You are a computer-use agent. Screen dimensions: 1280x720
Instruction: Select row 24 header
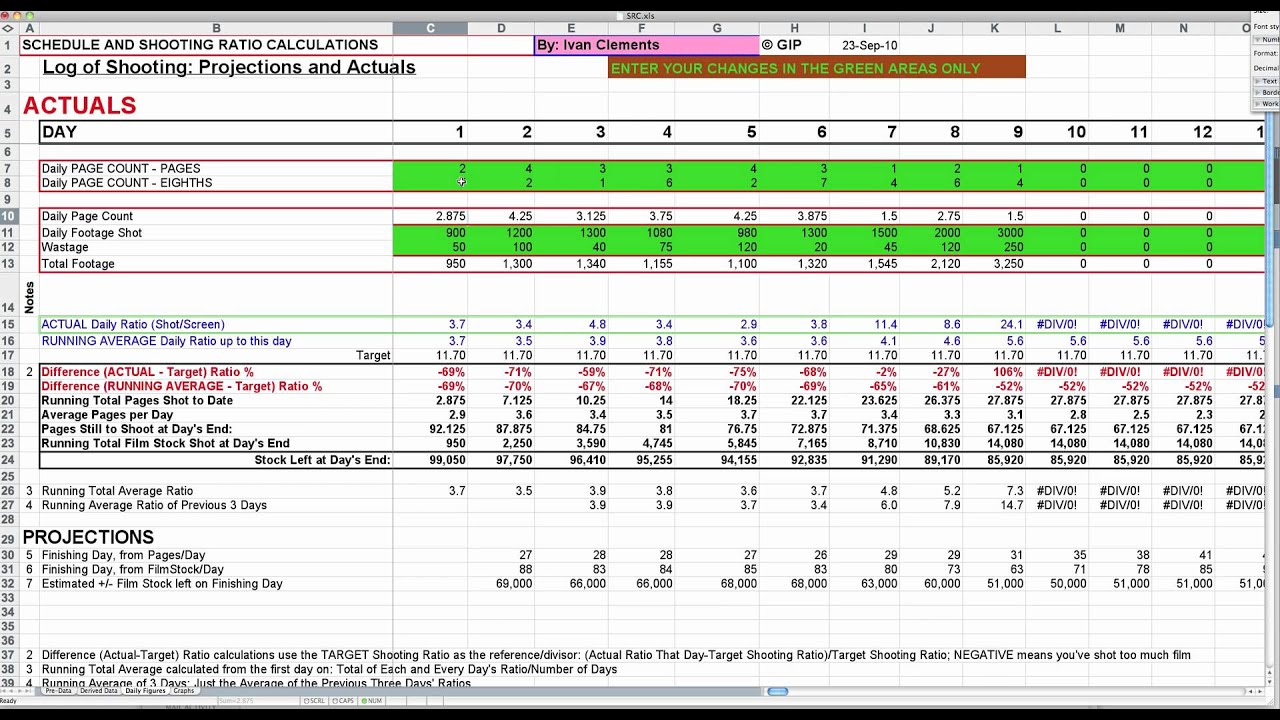[8, 460]
